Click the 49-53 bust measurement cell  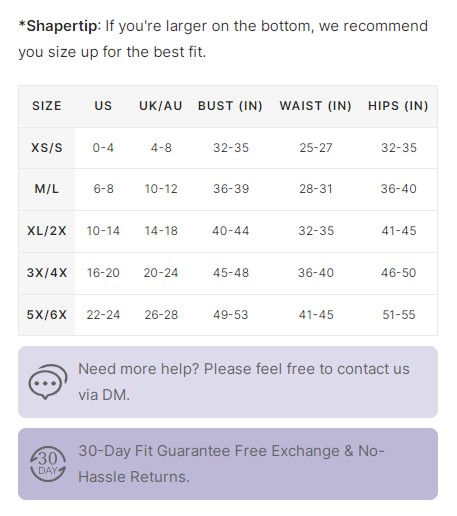(231, 315)
